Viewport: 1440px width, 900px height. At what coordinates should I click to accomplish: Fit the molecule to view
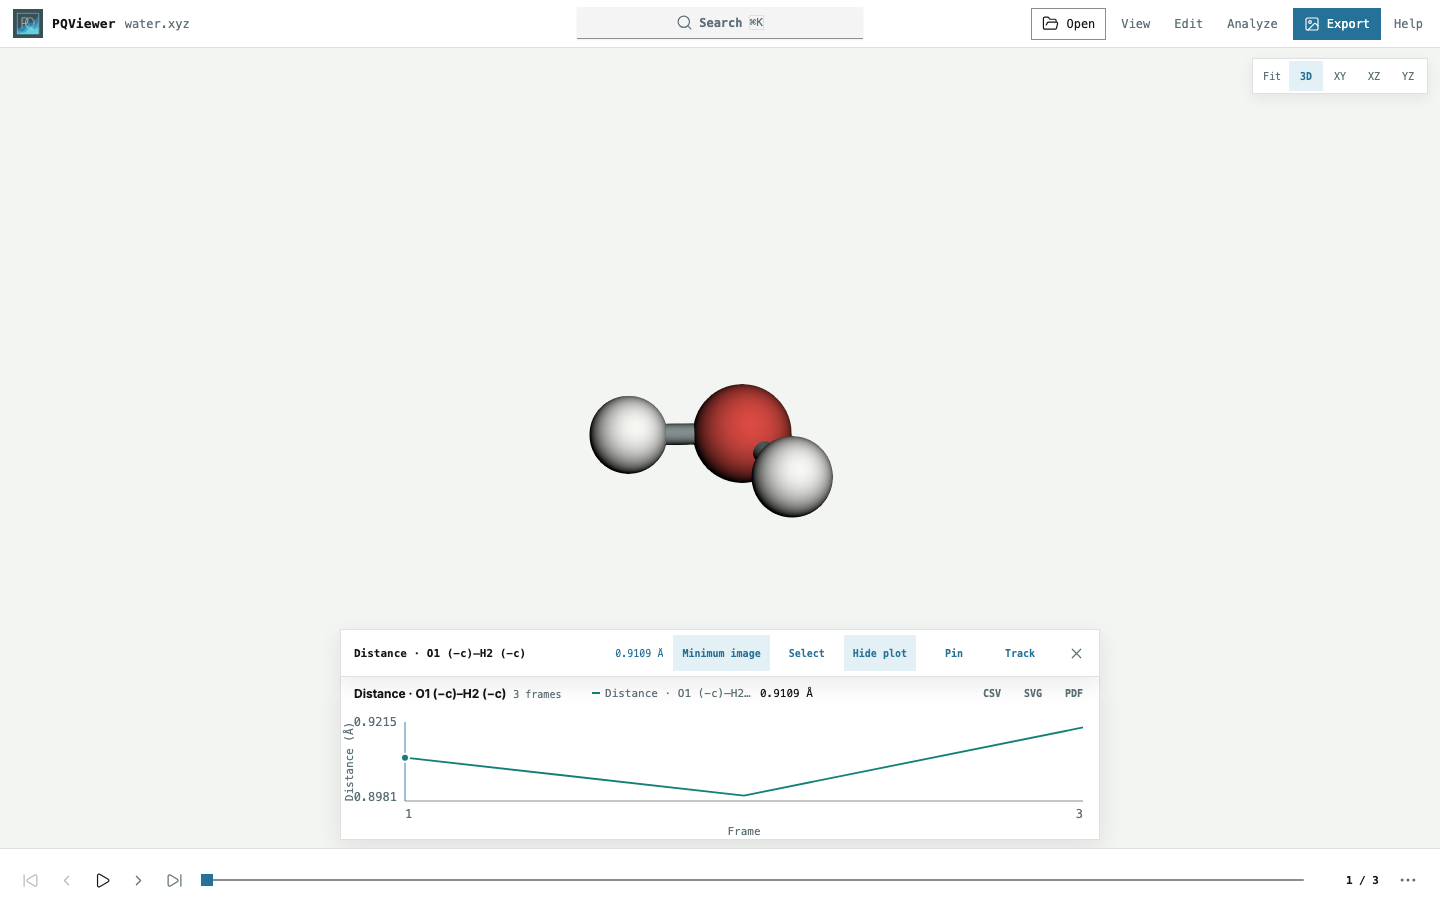[1272, 76]
